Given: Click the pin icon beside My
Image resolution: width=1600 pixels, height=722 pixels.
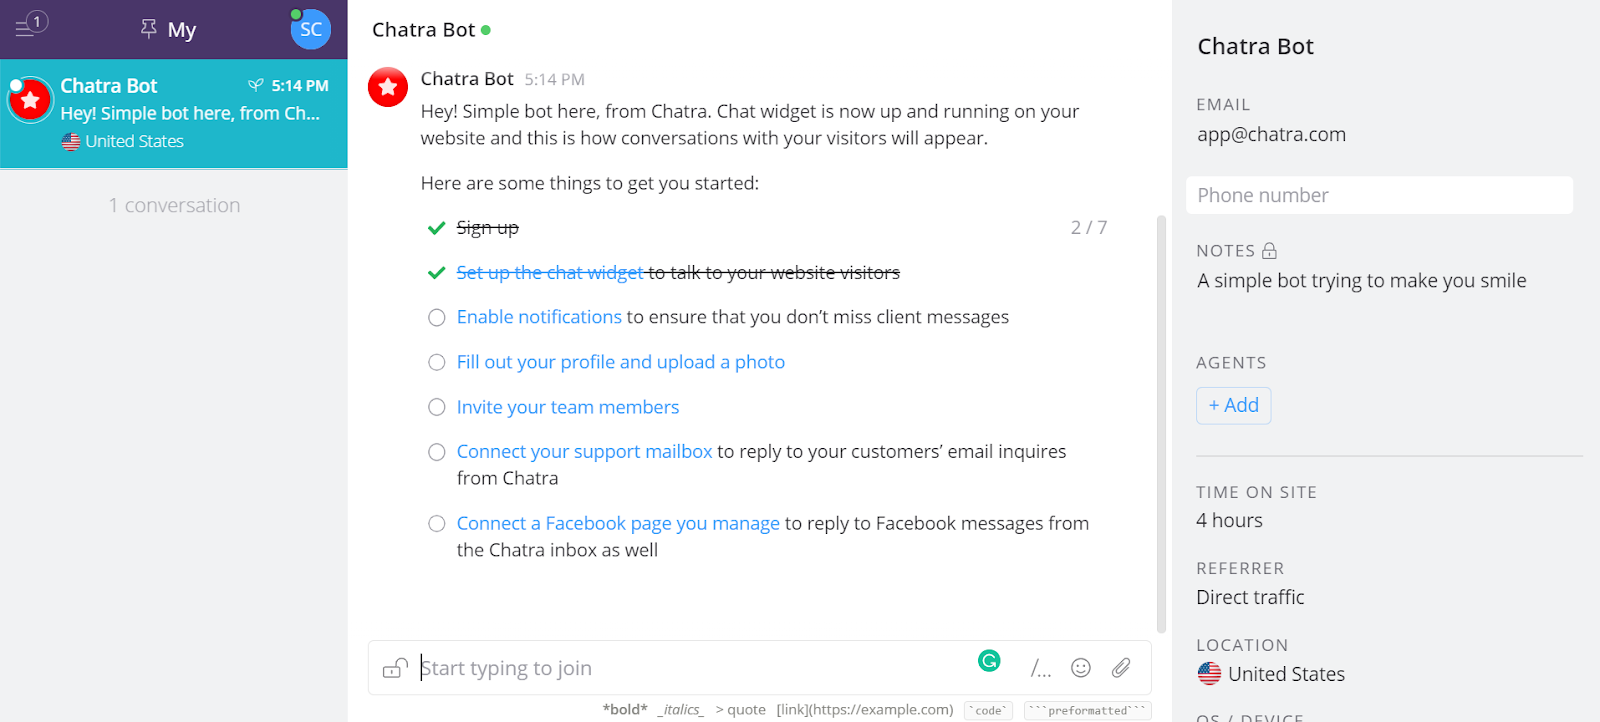Looking at the screenshot, I should click(148, 29).
